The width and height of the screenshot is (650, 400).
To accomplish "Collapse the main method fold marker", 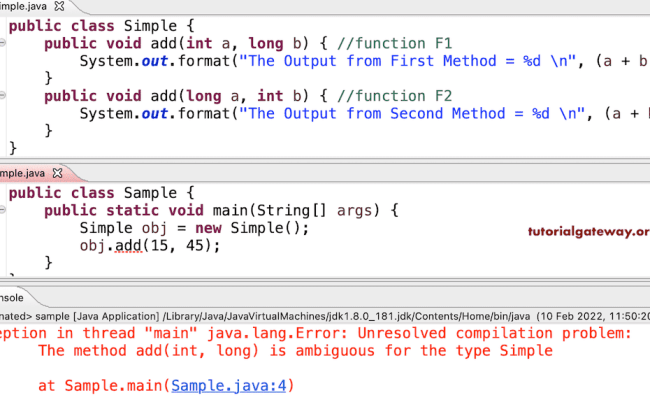I will pyautogui.click(x=2, y=210).
